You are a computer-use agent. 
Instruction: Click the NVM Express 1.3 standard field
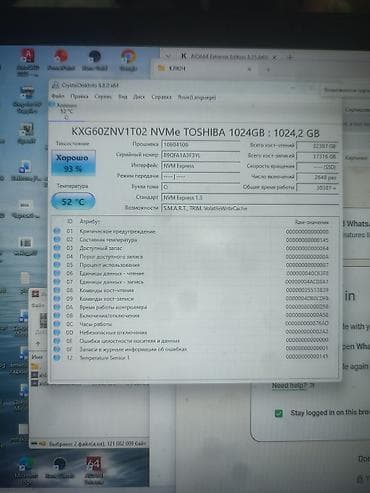(250, 197)
